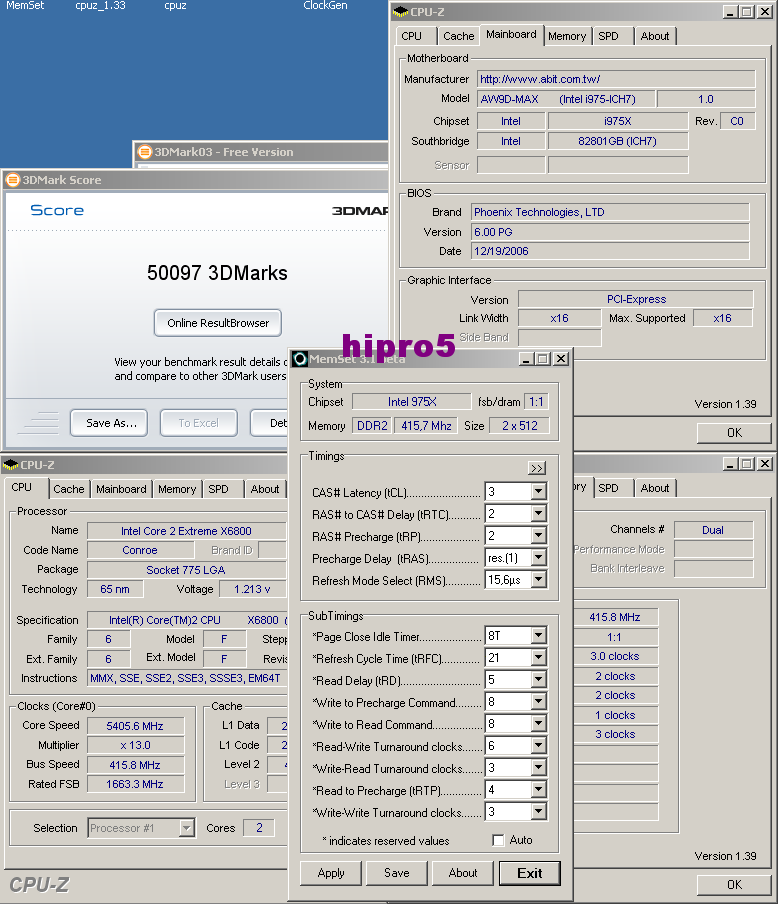The image size is (778, 904).
Task: Click the 50097 3DMarks score text
Action: pyautogui.click(x=217, y=273)
